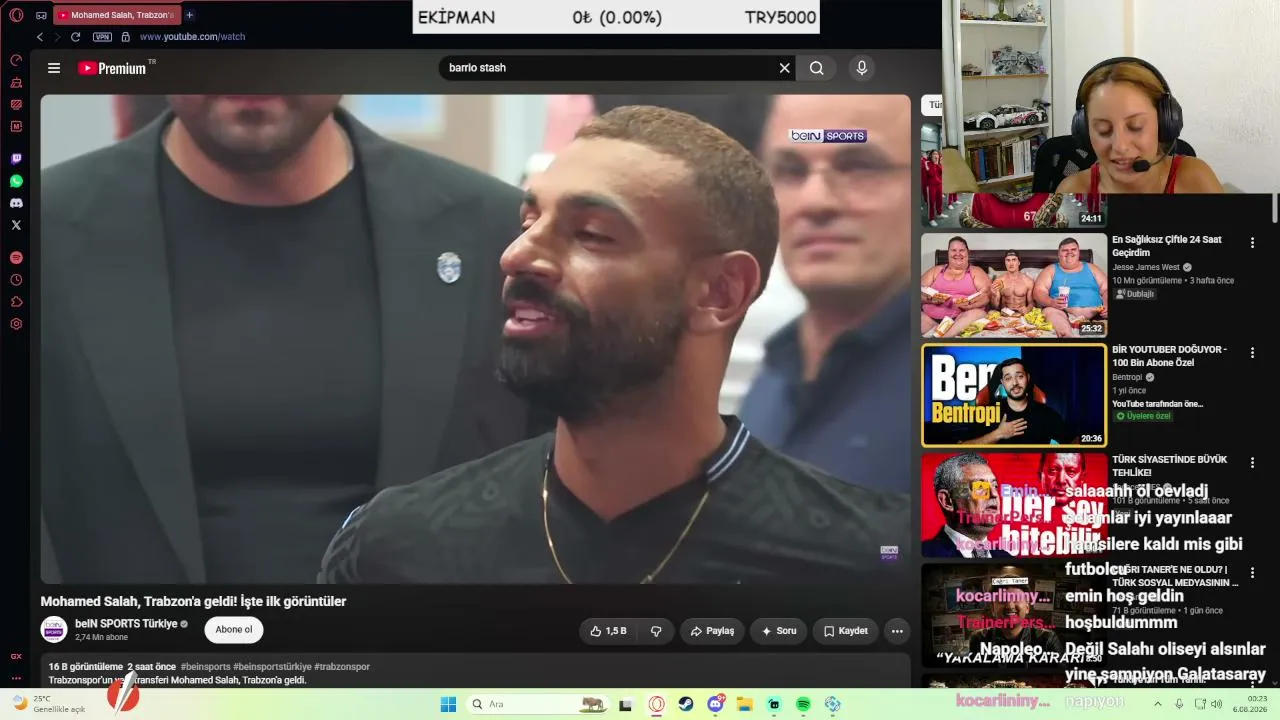Open options for 'TÜRK SİYASETİNDE BÜYÜK TEHLİKE' video

pyautogui.click(x=1252, y=462)
